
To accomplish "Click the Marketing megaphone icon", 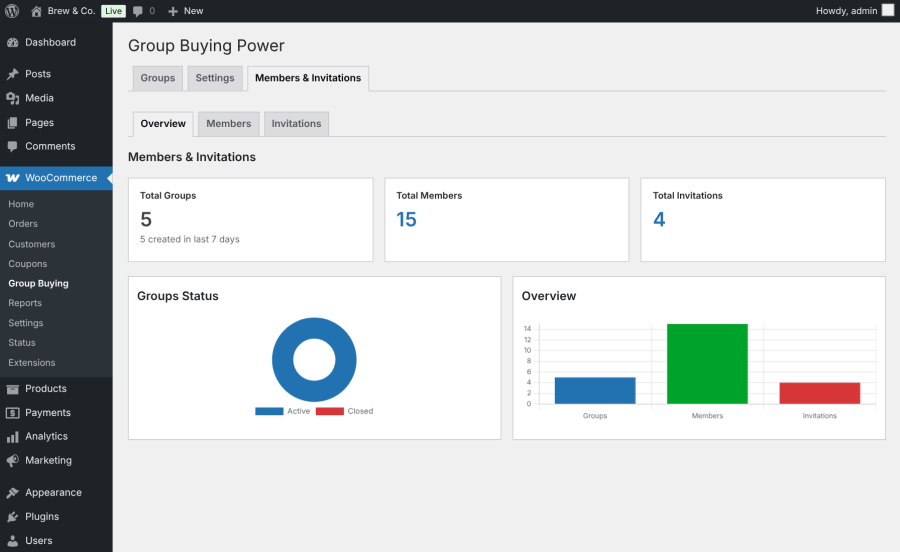I will pos(13,461).
